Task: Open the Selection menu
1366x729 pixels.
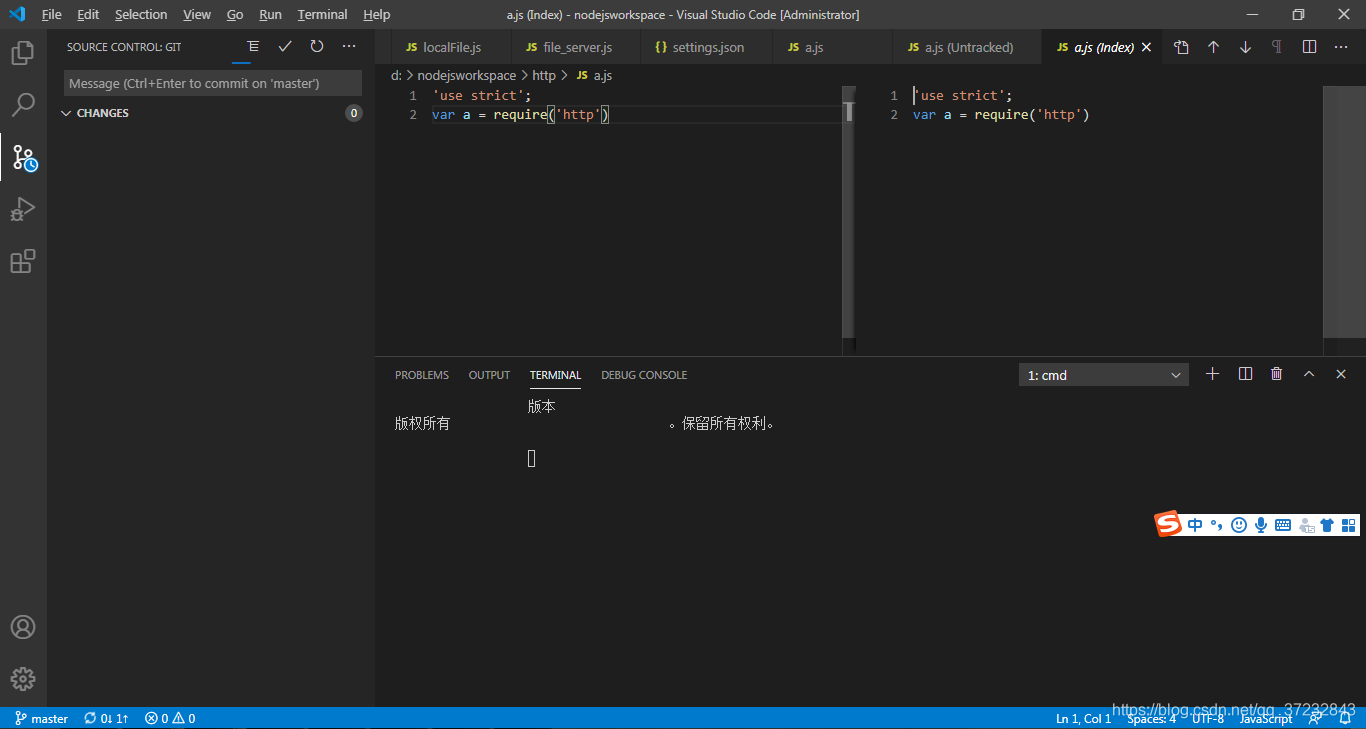Action: (x=141, y=14)
